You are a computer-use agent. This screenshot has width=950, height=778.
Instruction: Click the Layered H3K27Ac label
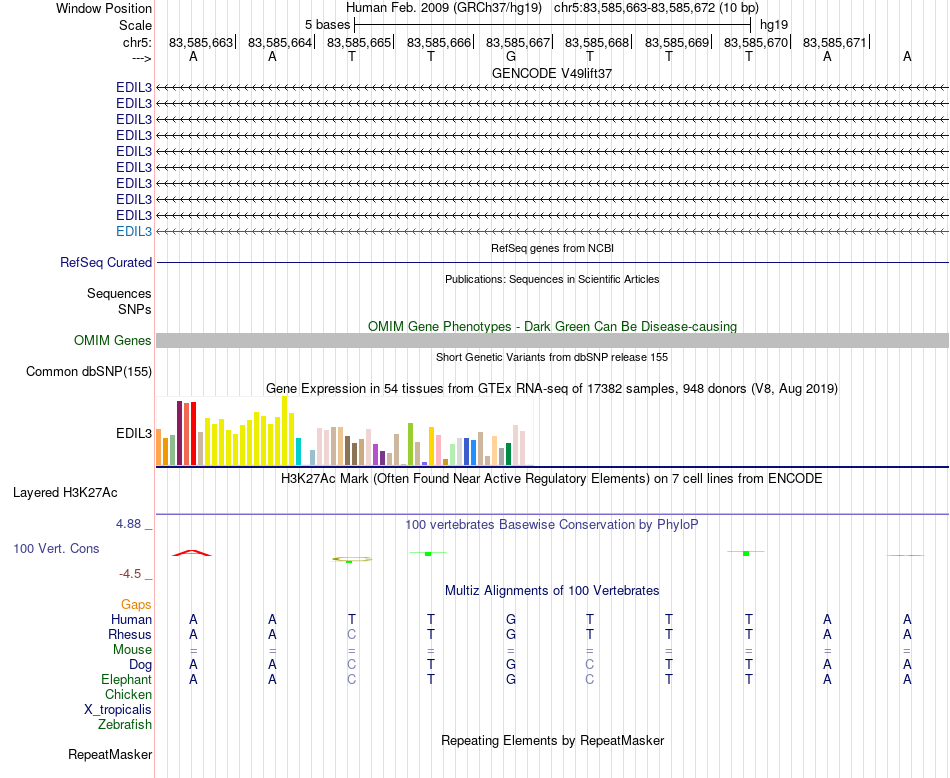tap(65, 493)
